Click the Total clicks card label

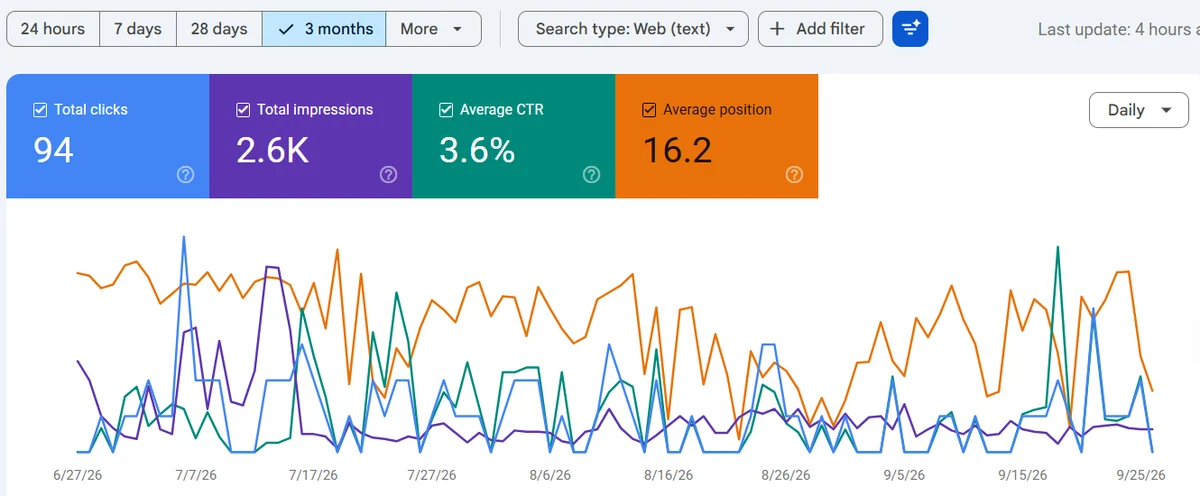coord(91,110)
